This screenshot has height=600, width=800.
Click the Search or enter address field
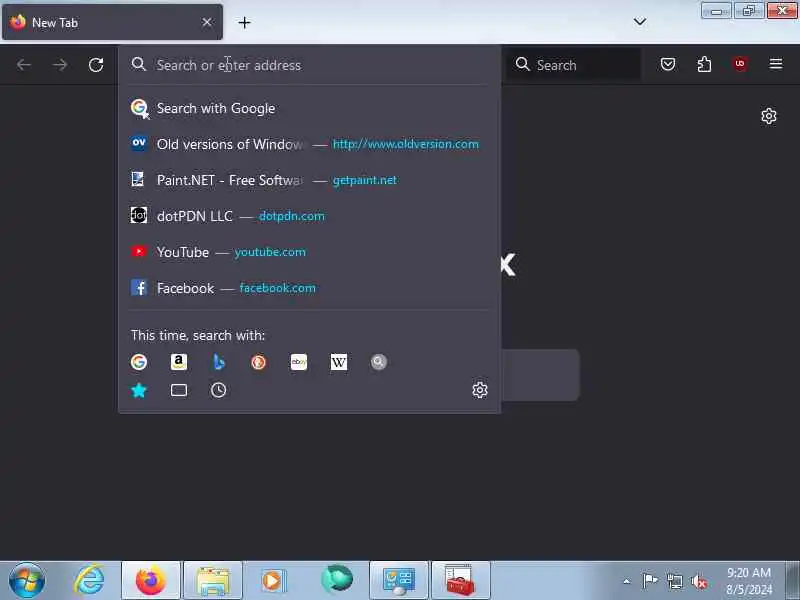(309, 65)
